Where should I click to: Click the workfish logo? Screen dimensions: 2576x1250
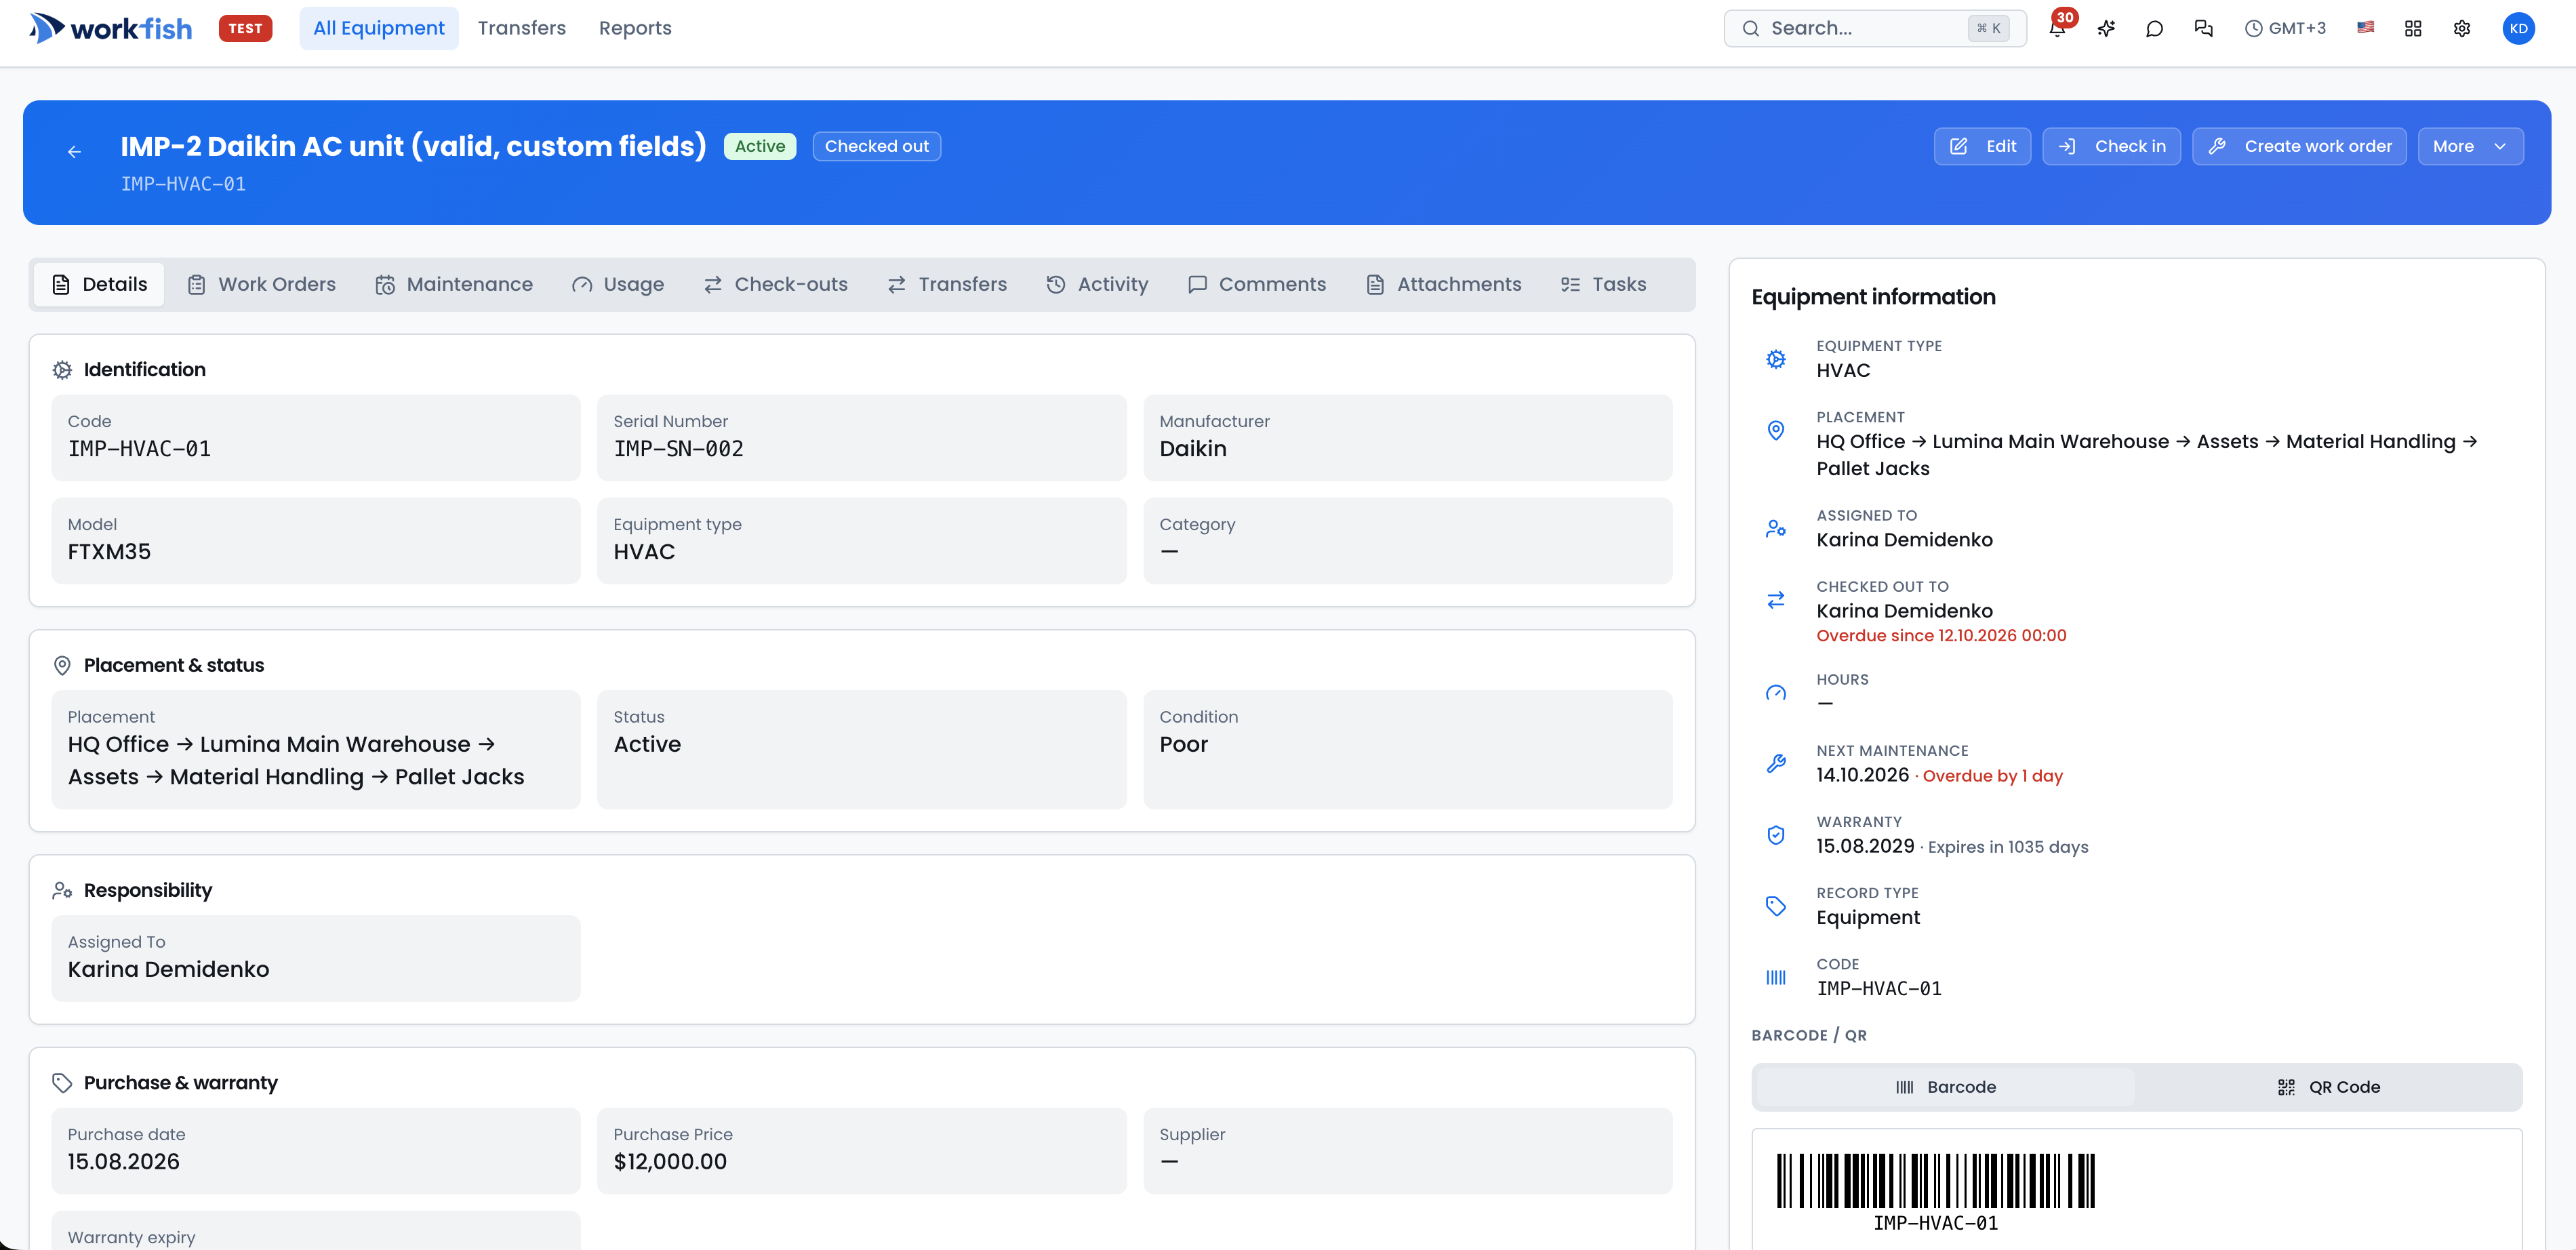(x=111, y=28)
